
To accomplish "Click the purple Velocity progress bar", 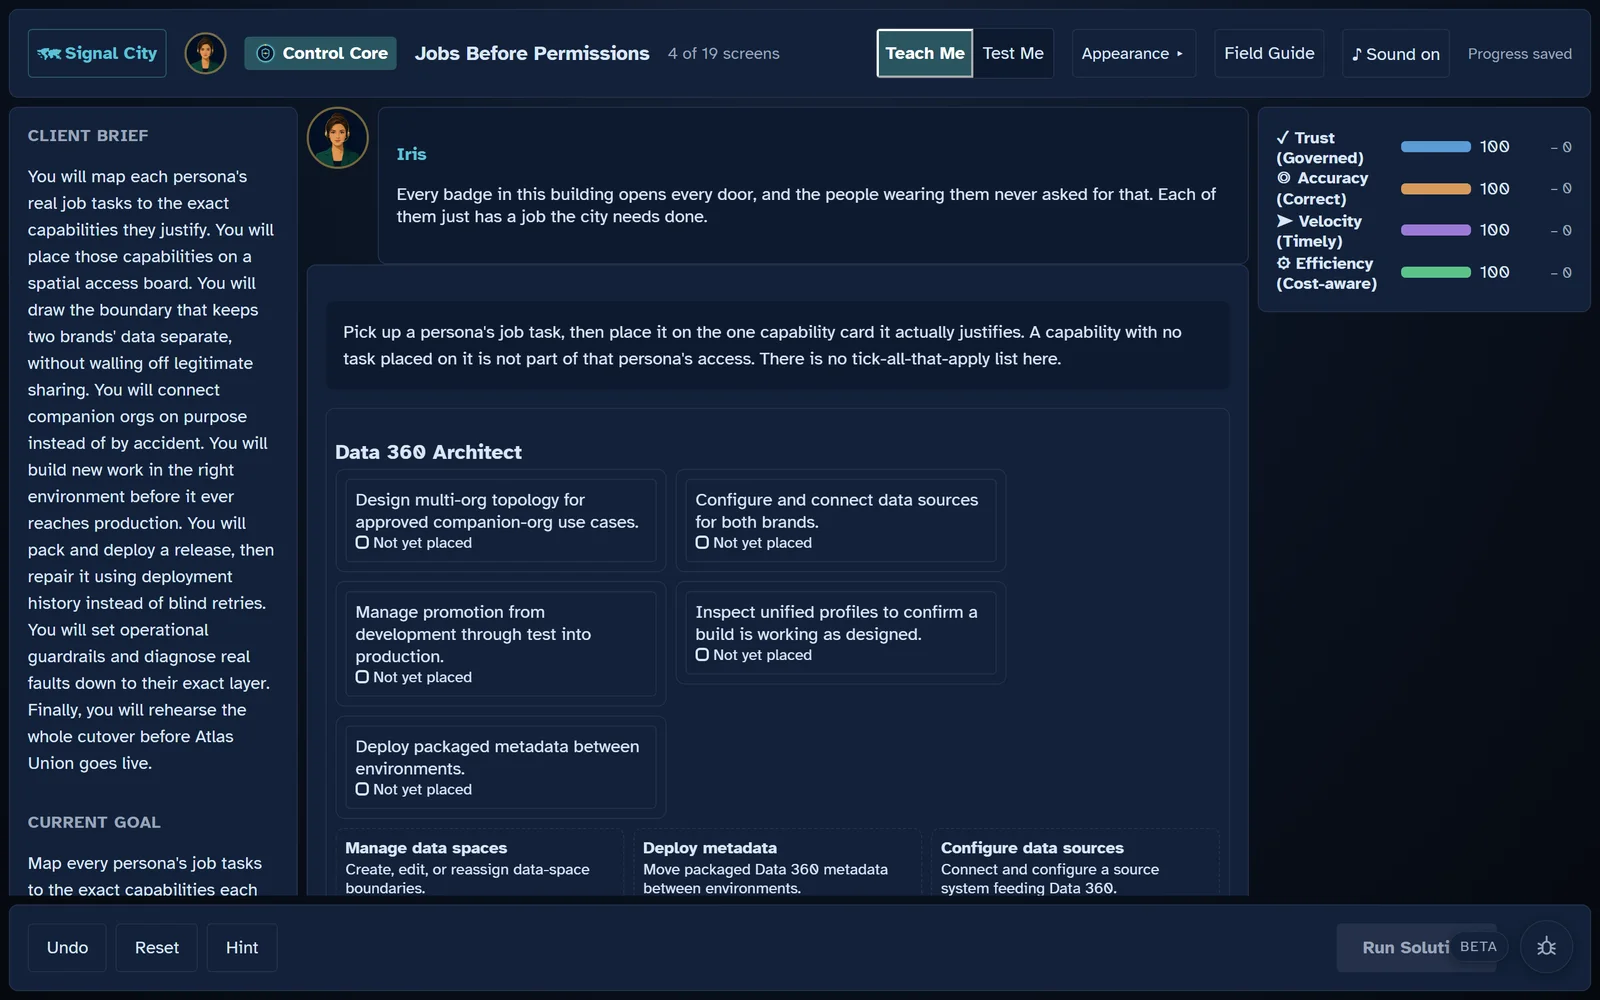I will pyautogui.click(x=1435, y=230).
